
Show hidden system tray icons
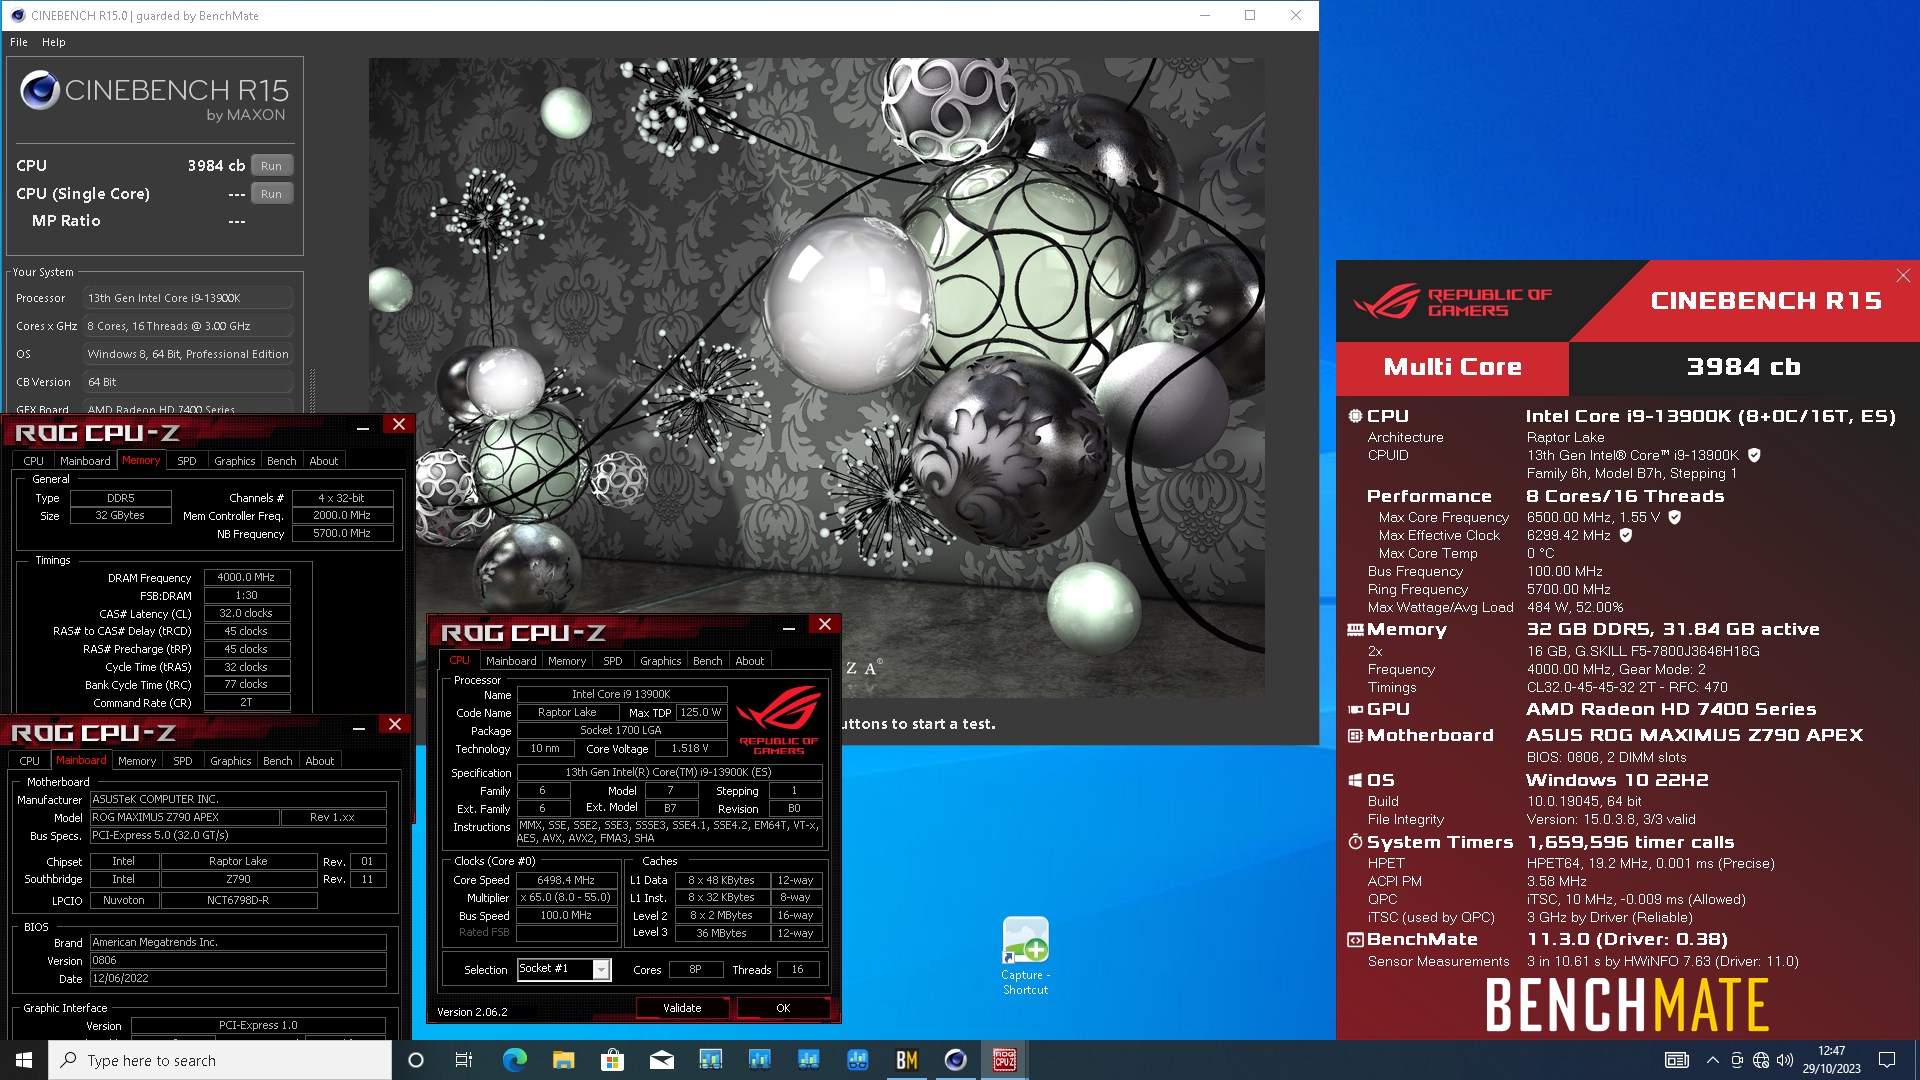point(1713,1060)
